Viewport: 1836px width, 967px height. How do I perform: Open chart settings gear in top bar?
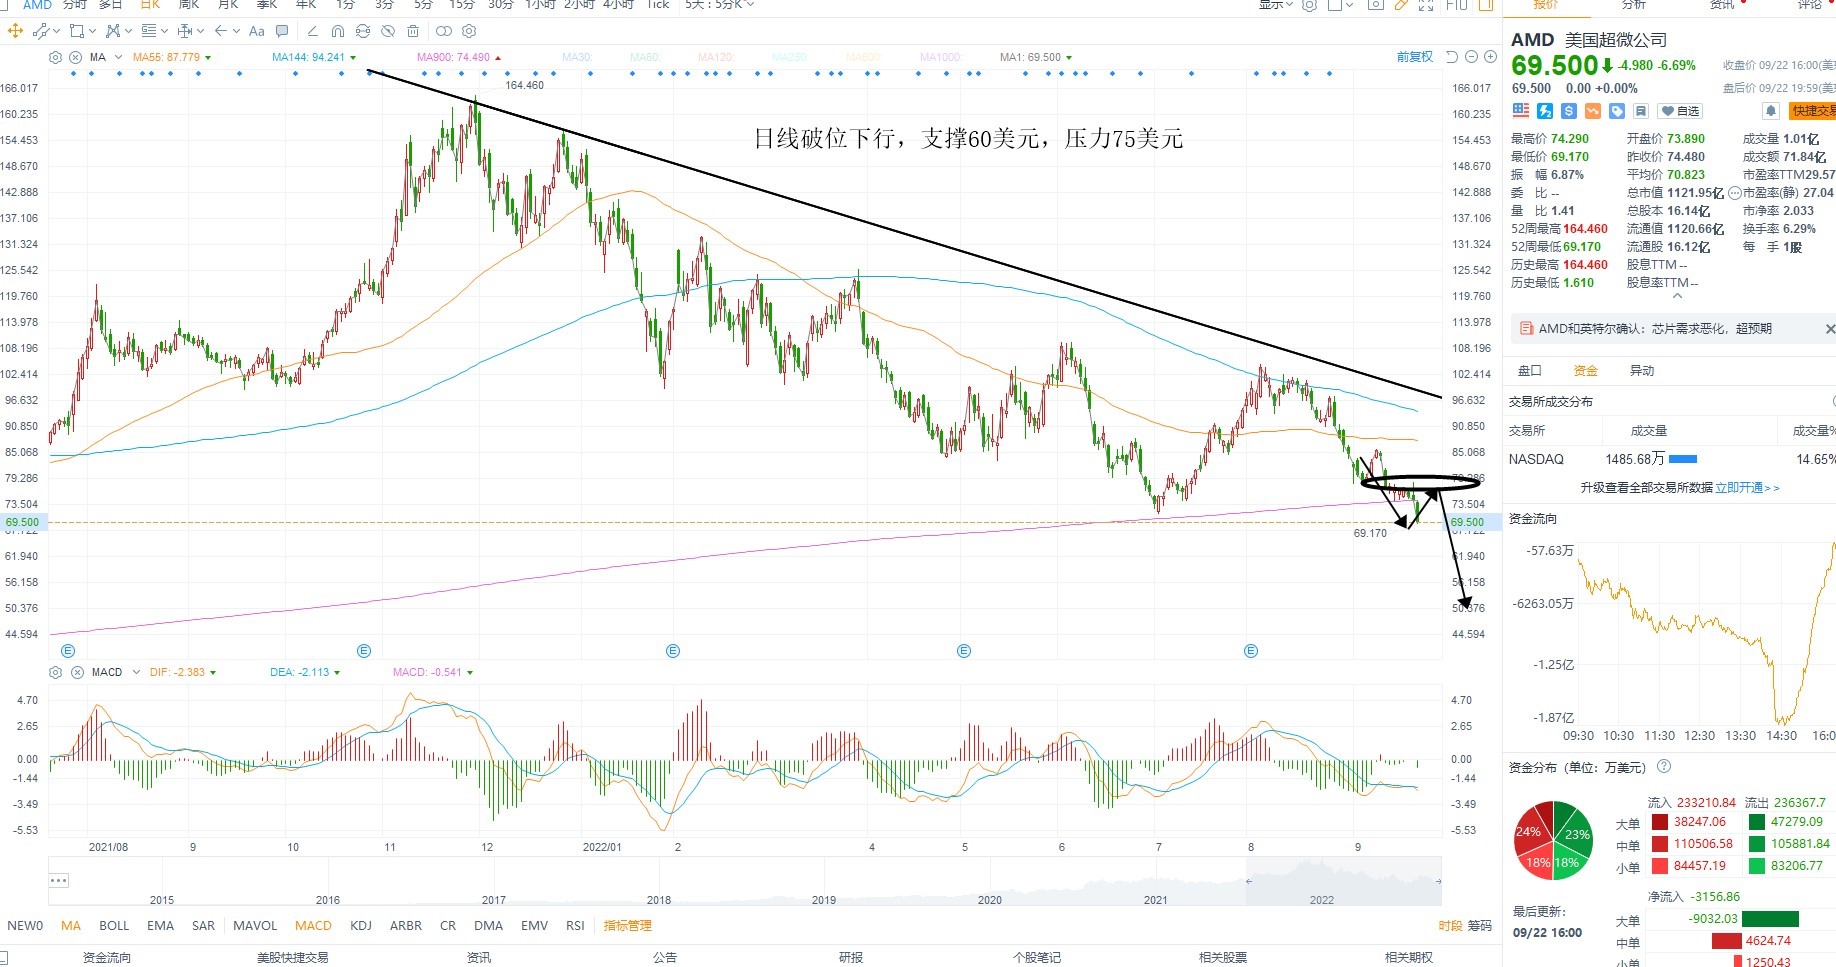(1309, 4)
